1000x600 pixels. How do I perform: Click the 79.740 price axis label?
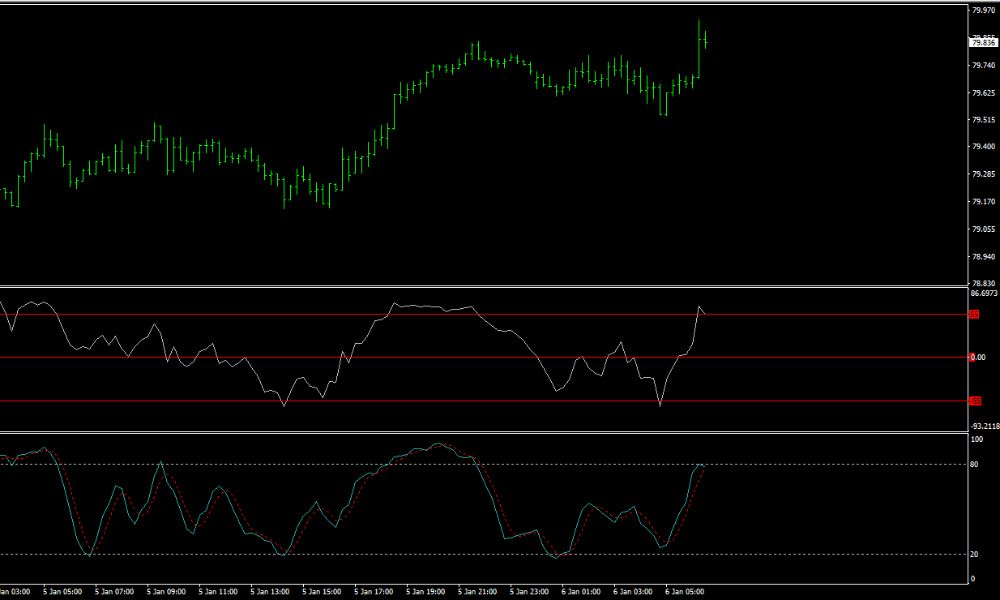(x=984, y=66)
